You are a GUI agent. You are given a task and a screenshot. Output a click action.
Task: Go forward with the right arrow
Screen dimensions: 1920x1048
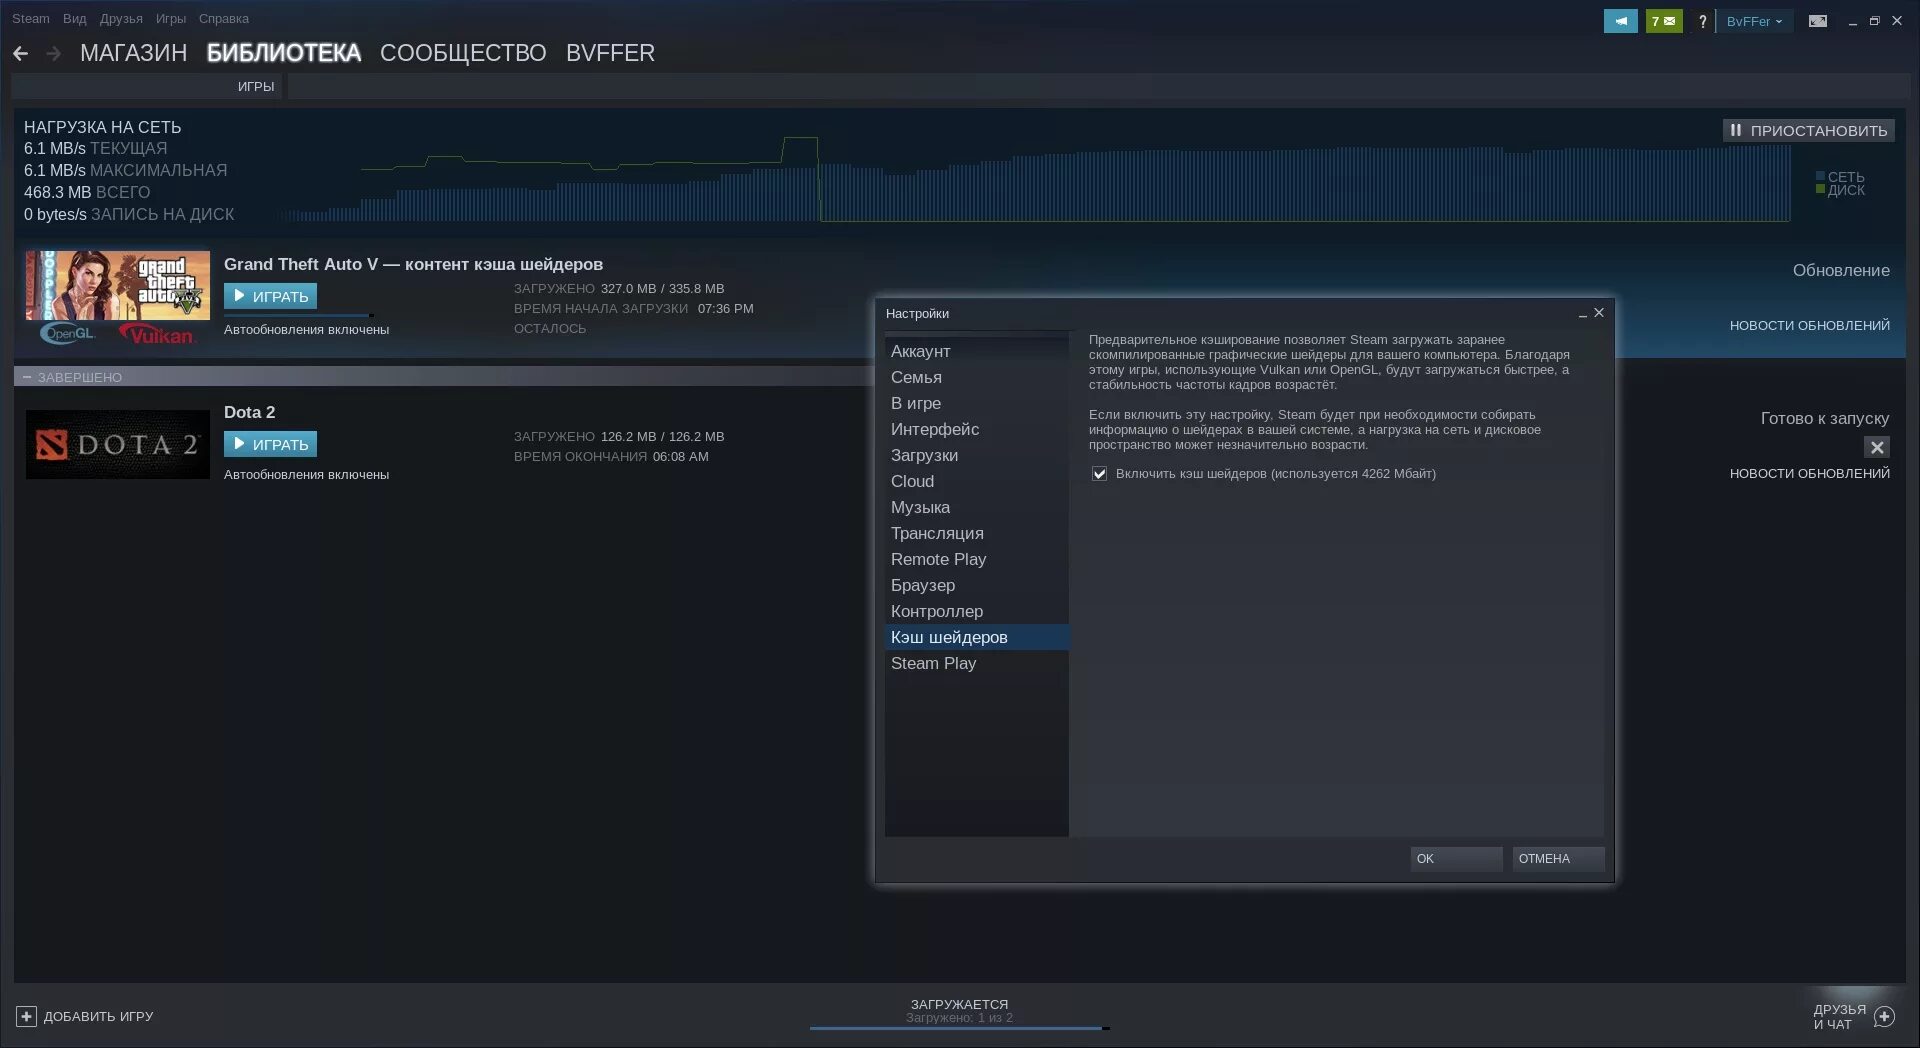tap(54, 53)
